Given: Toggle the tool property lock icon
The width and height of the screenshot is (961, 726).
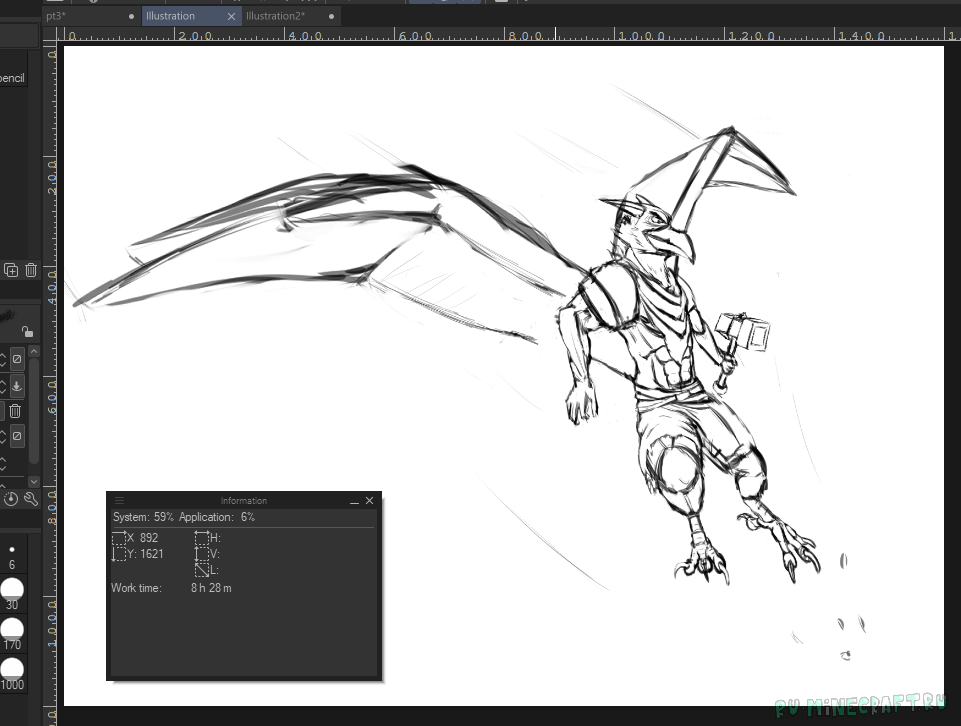Looking at the screenshot, I should pyautogui.click(x=27, y=331).
